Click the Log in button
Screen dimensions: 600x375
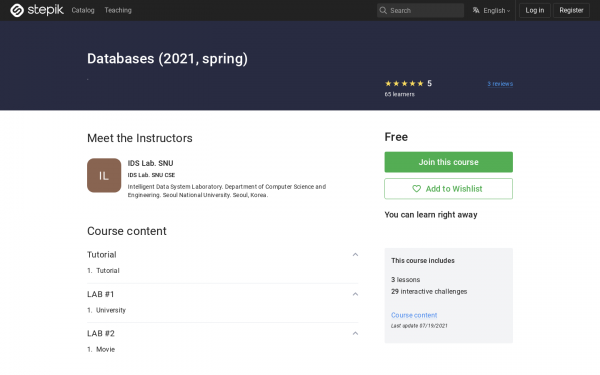[535, 10]
